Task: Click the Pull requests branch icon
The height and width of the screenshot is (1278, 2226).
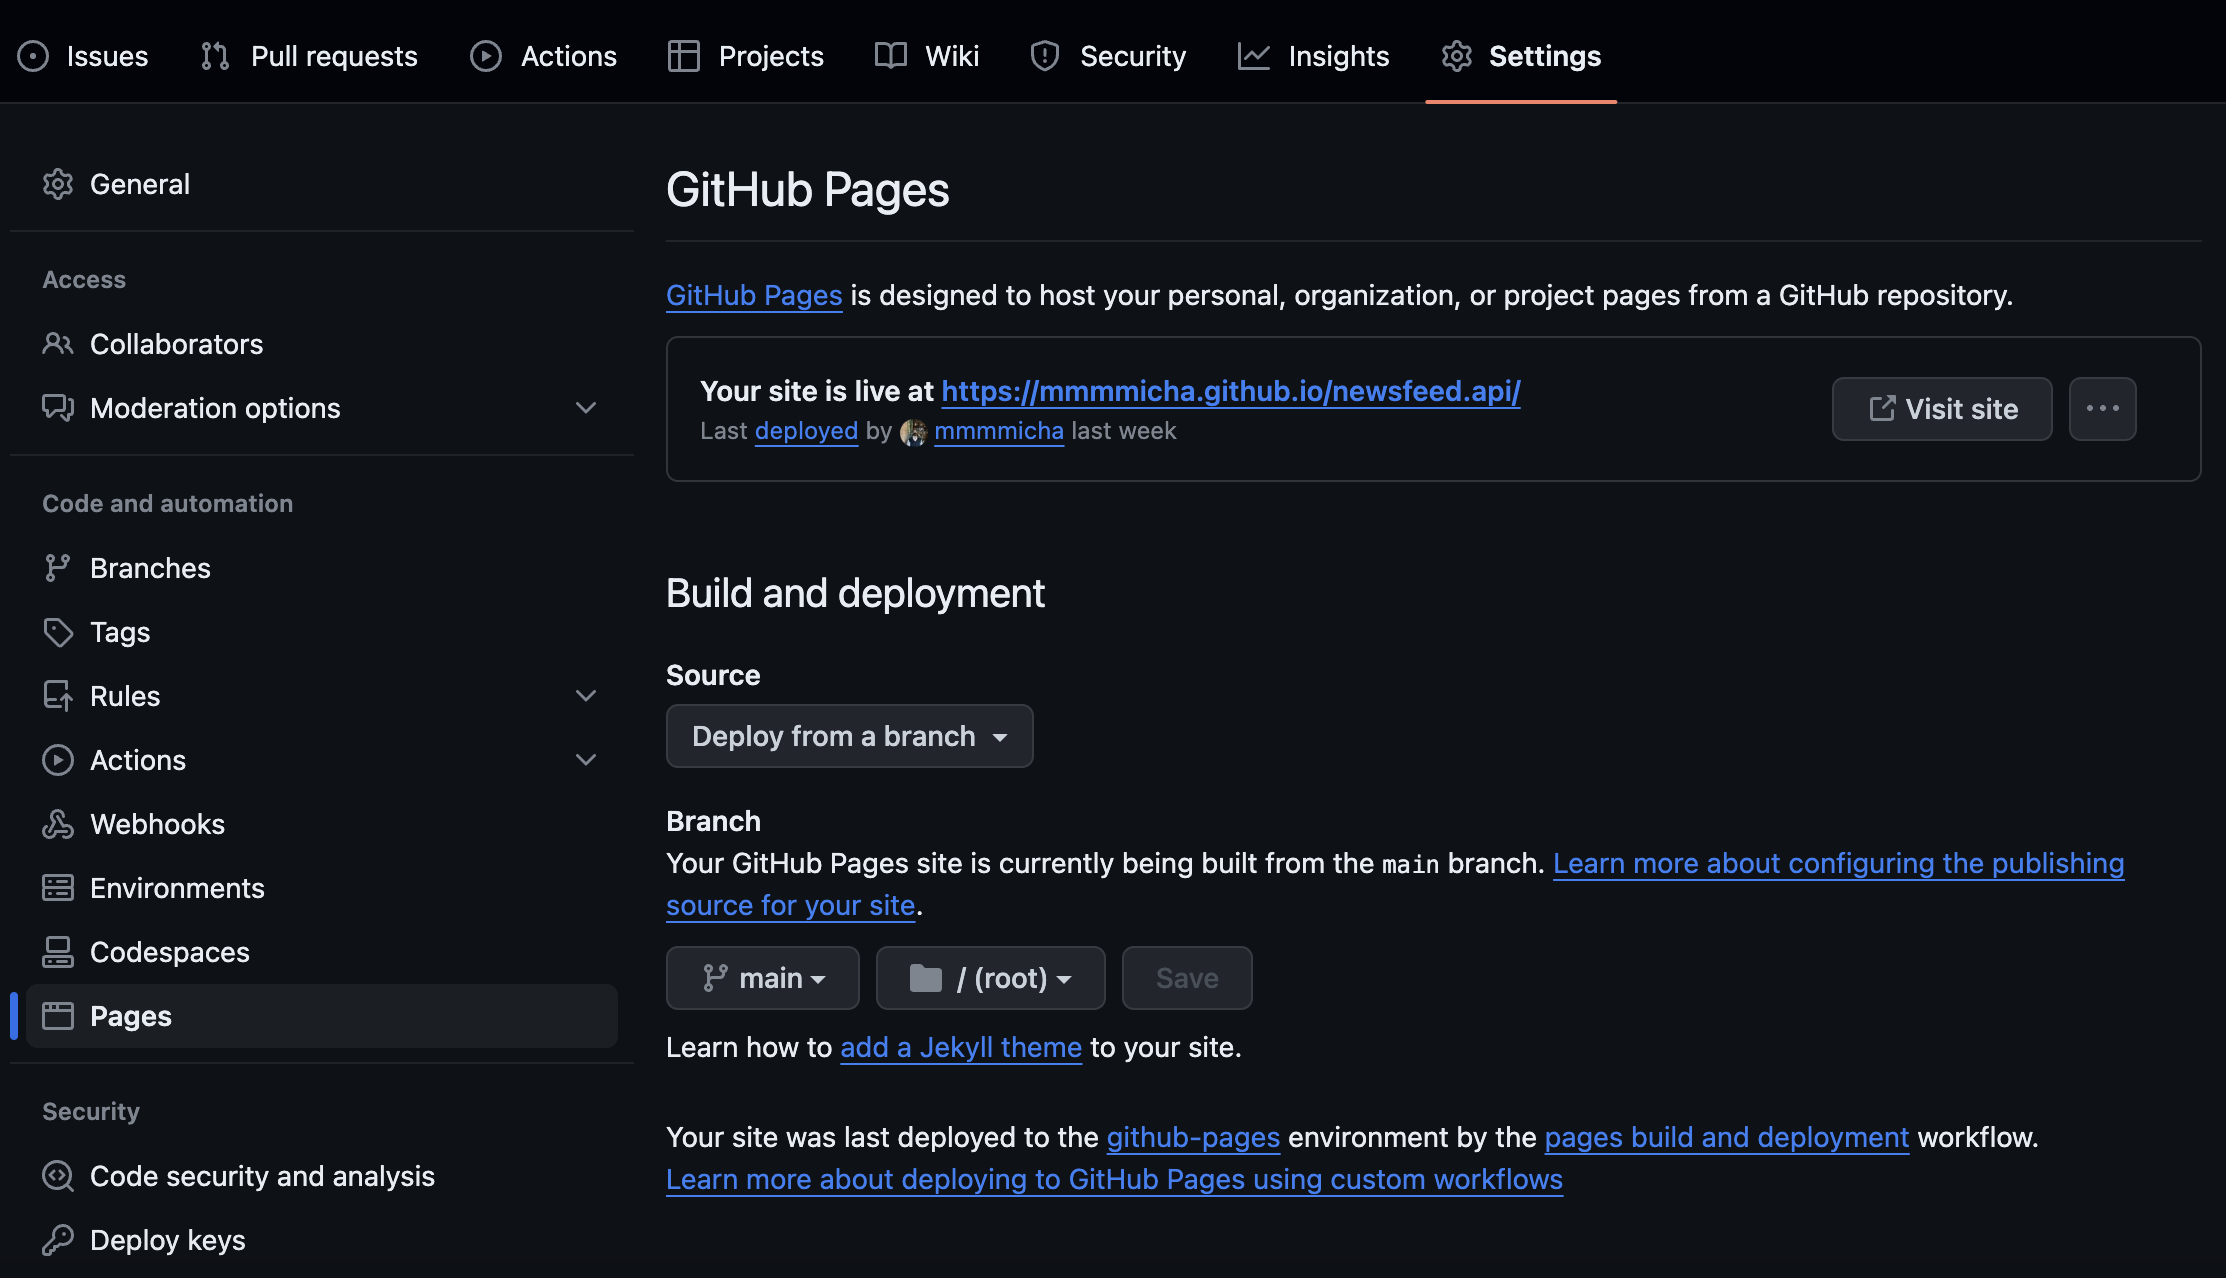Action: [x=215, y=56]
